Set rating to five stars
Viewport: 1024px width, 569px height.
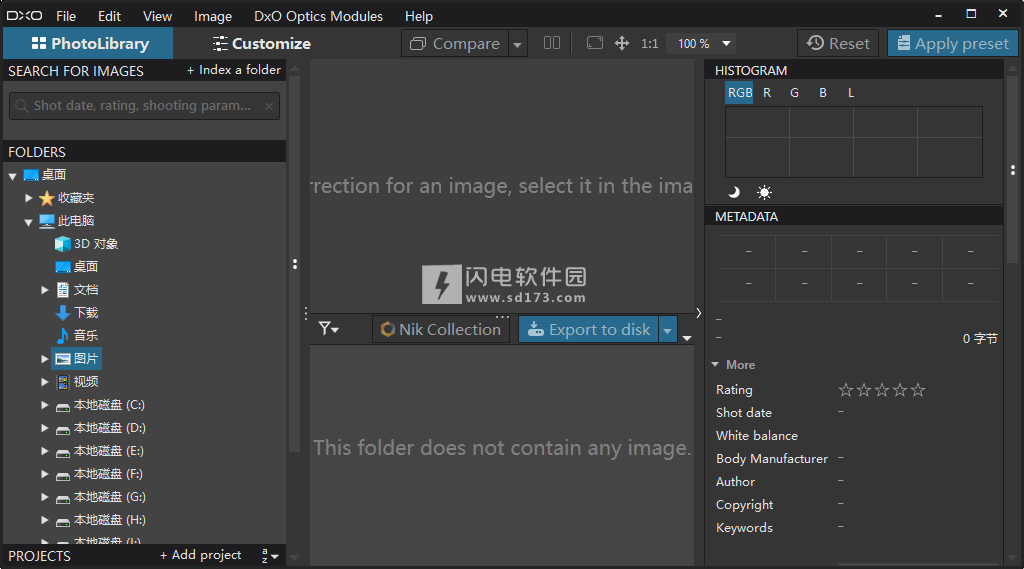coord(918,390)
